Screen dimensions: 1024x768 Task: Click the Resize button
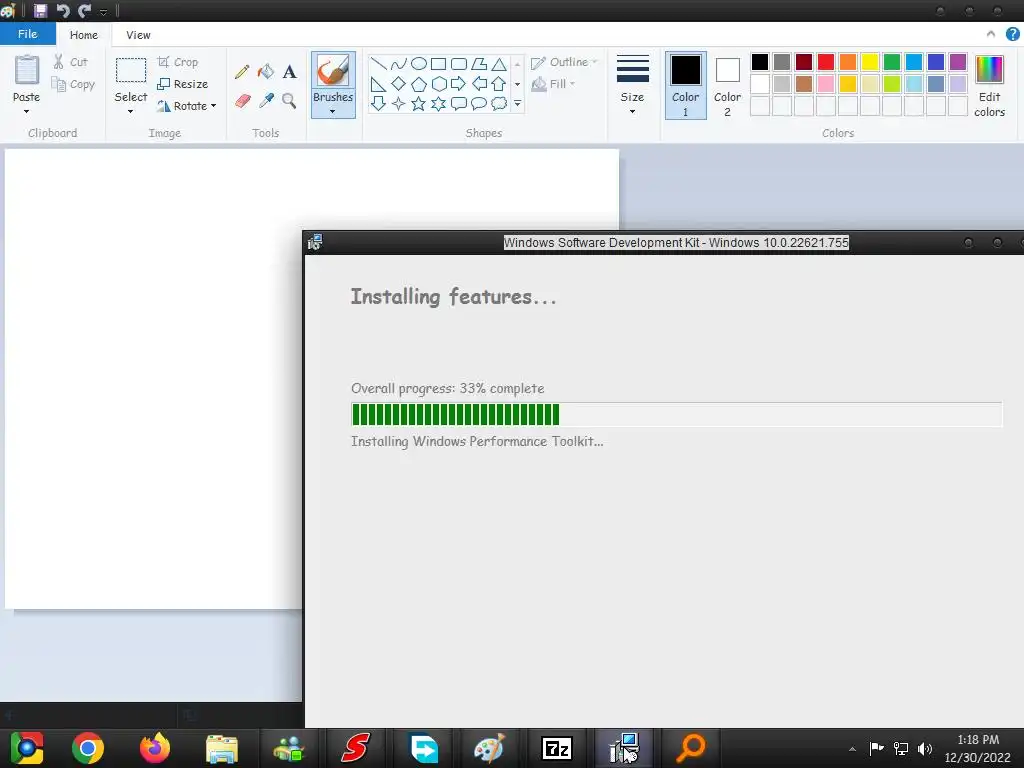[183, 84]
